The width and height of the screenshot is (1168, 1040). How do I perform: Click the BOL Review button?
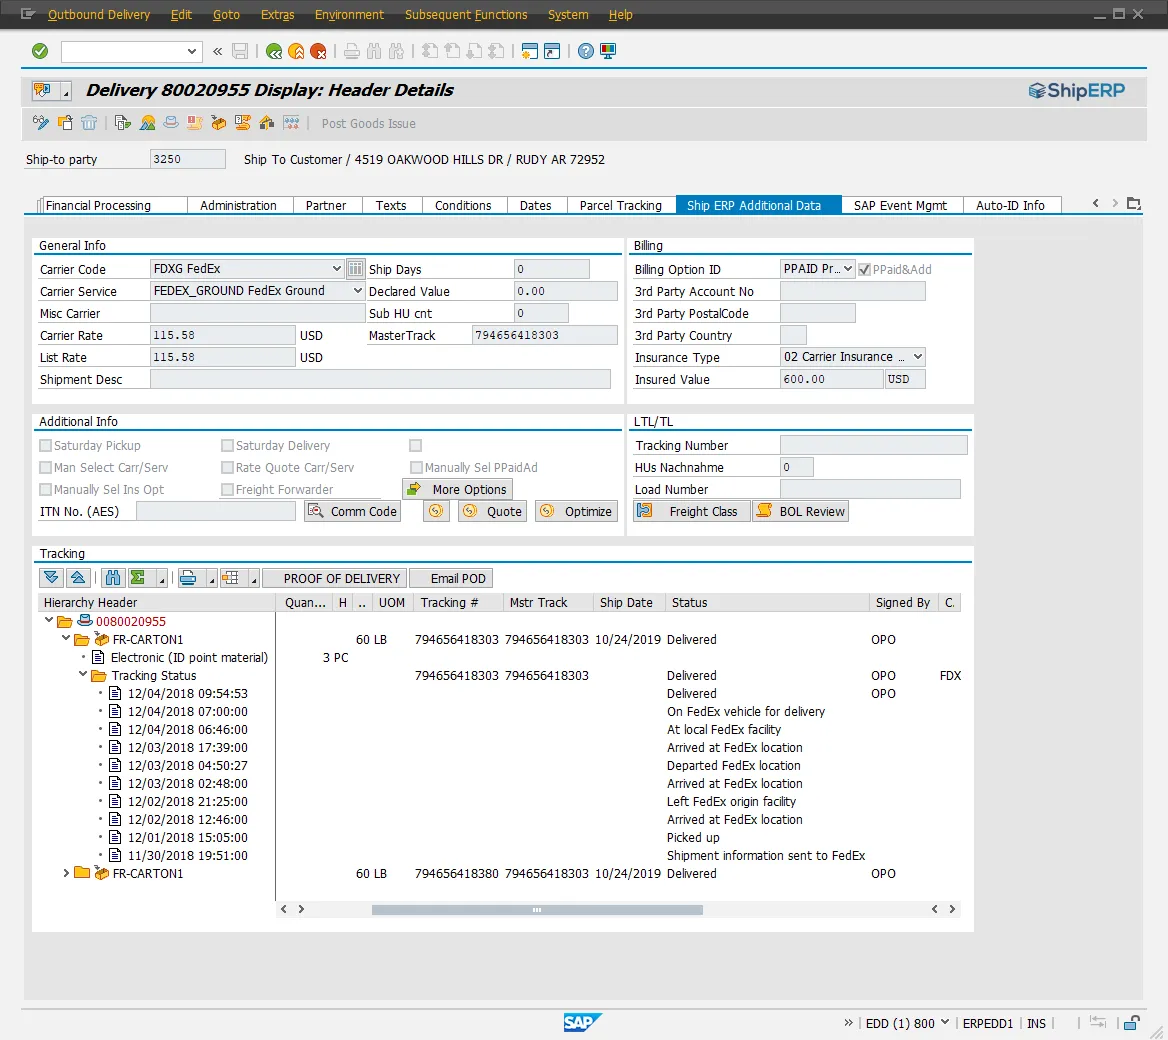coord(800,511)
